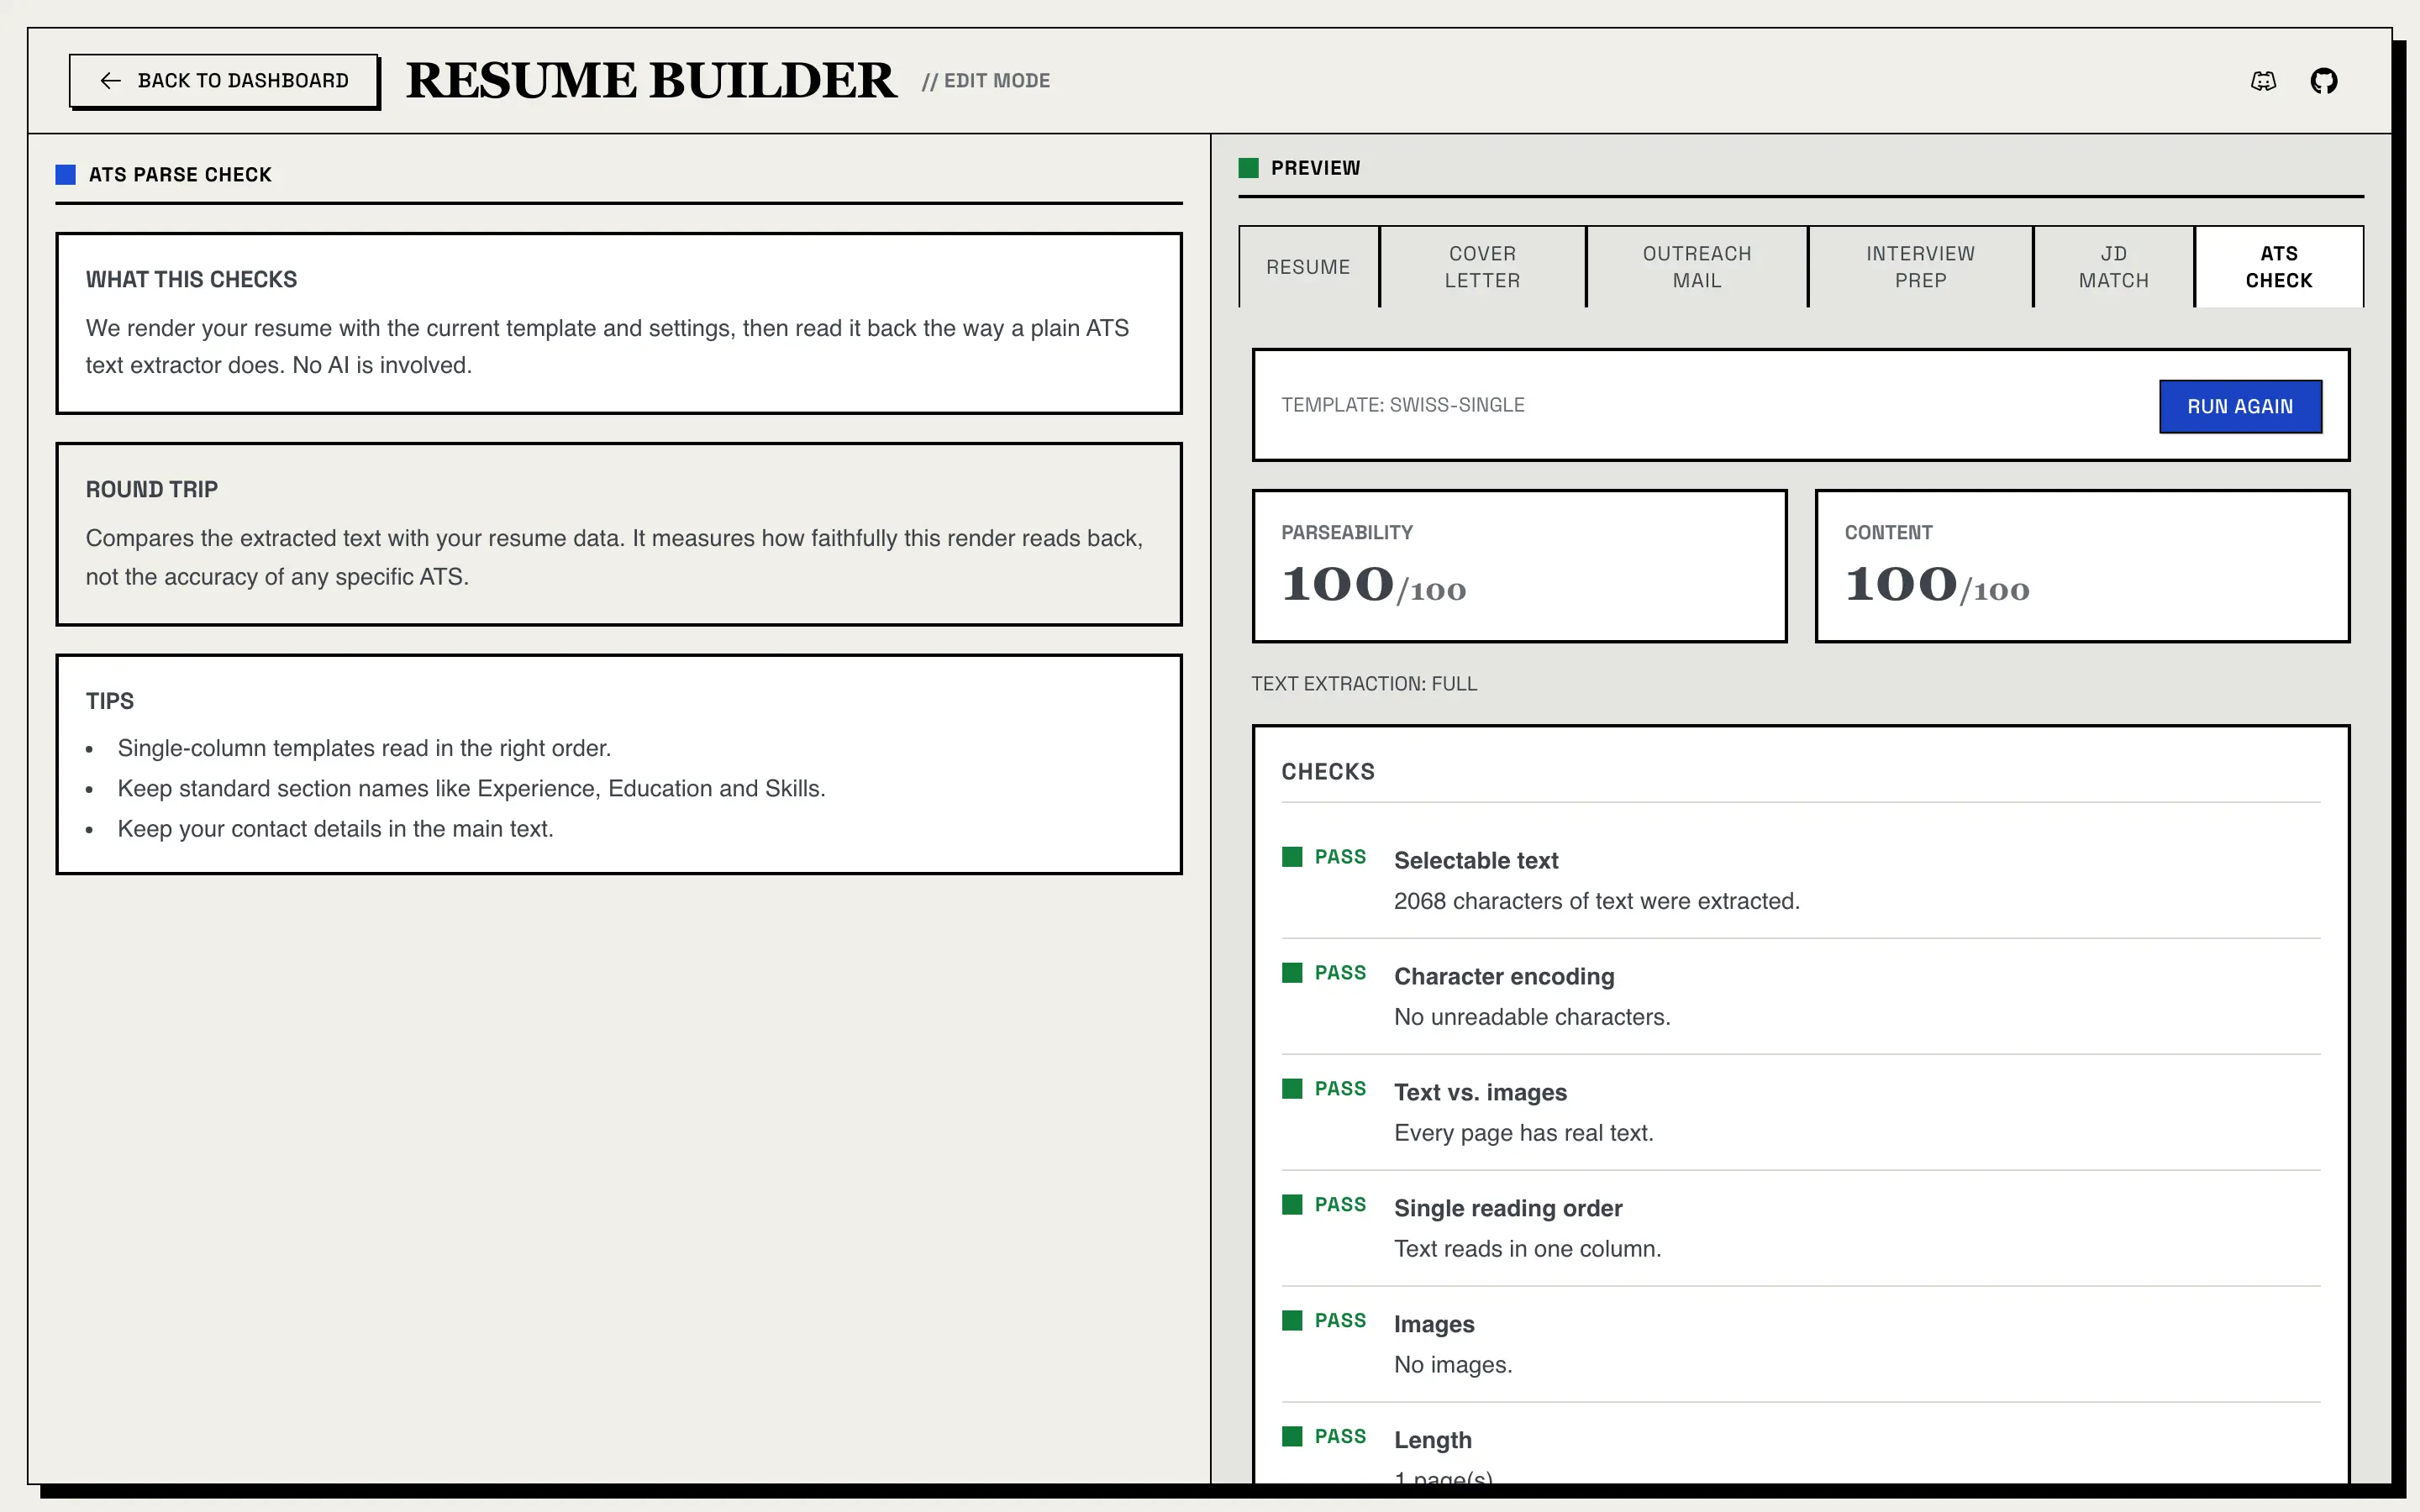This screenshot has height=1512, width=2420.
Task: Click the Images check title
Action: [1434, 1324]
